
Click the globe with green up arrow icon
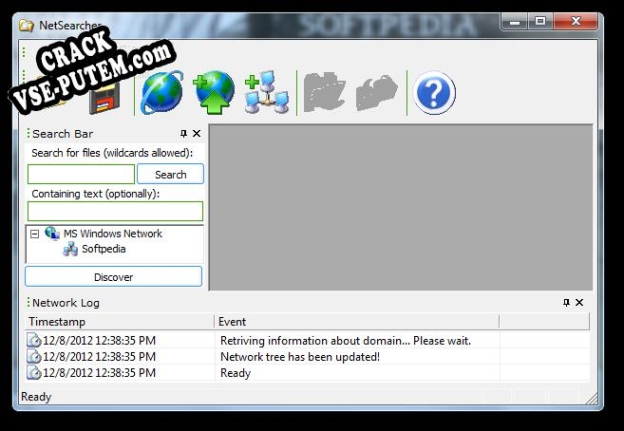(214, 92)
